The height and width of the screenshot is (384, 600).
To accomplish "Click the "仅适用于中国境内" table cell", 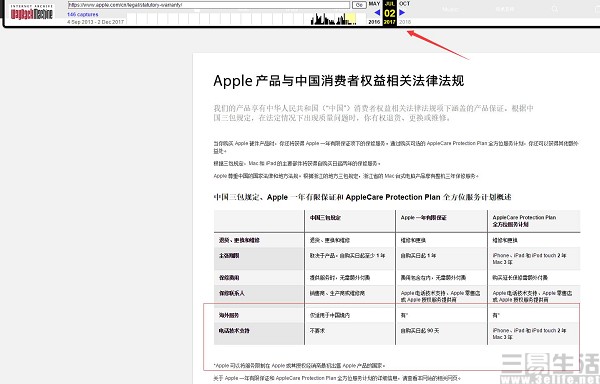I will [330, 315].
